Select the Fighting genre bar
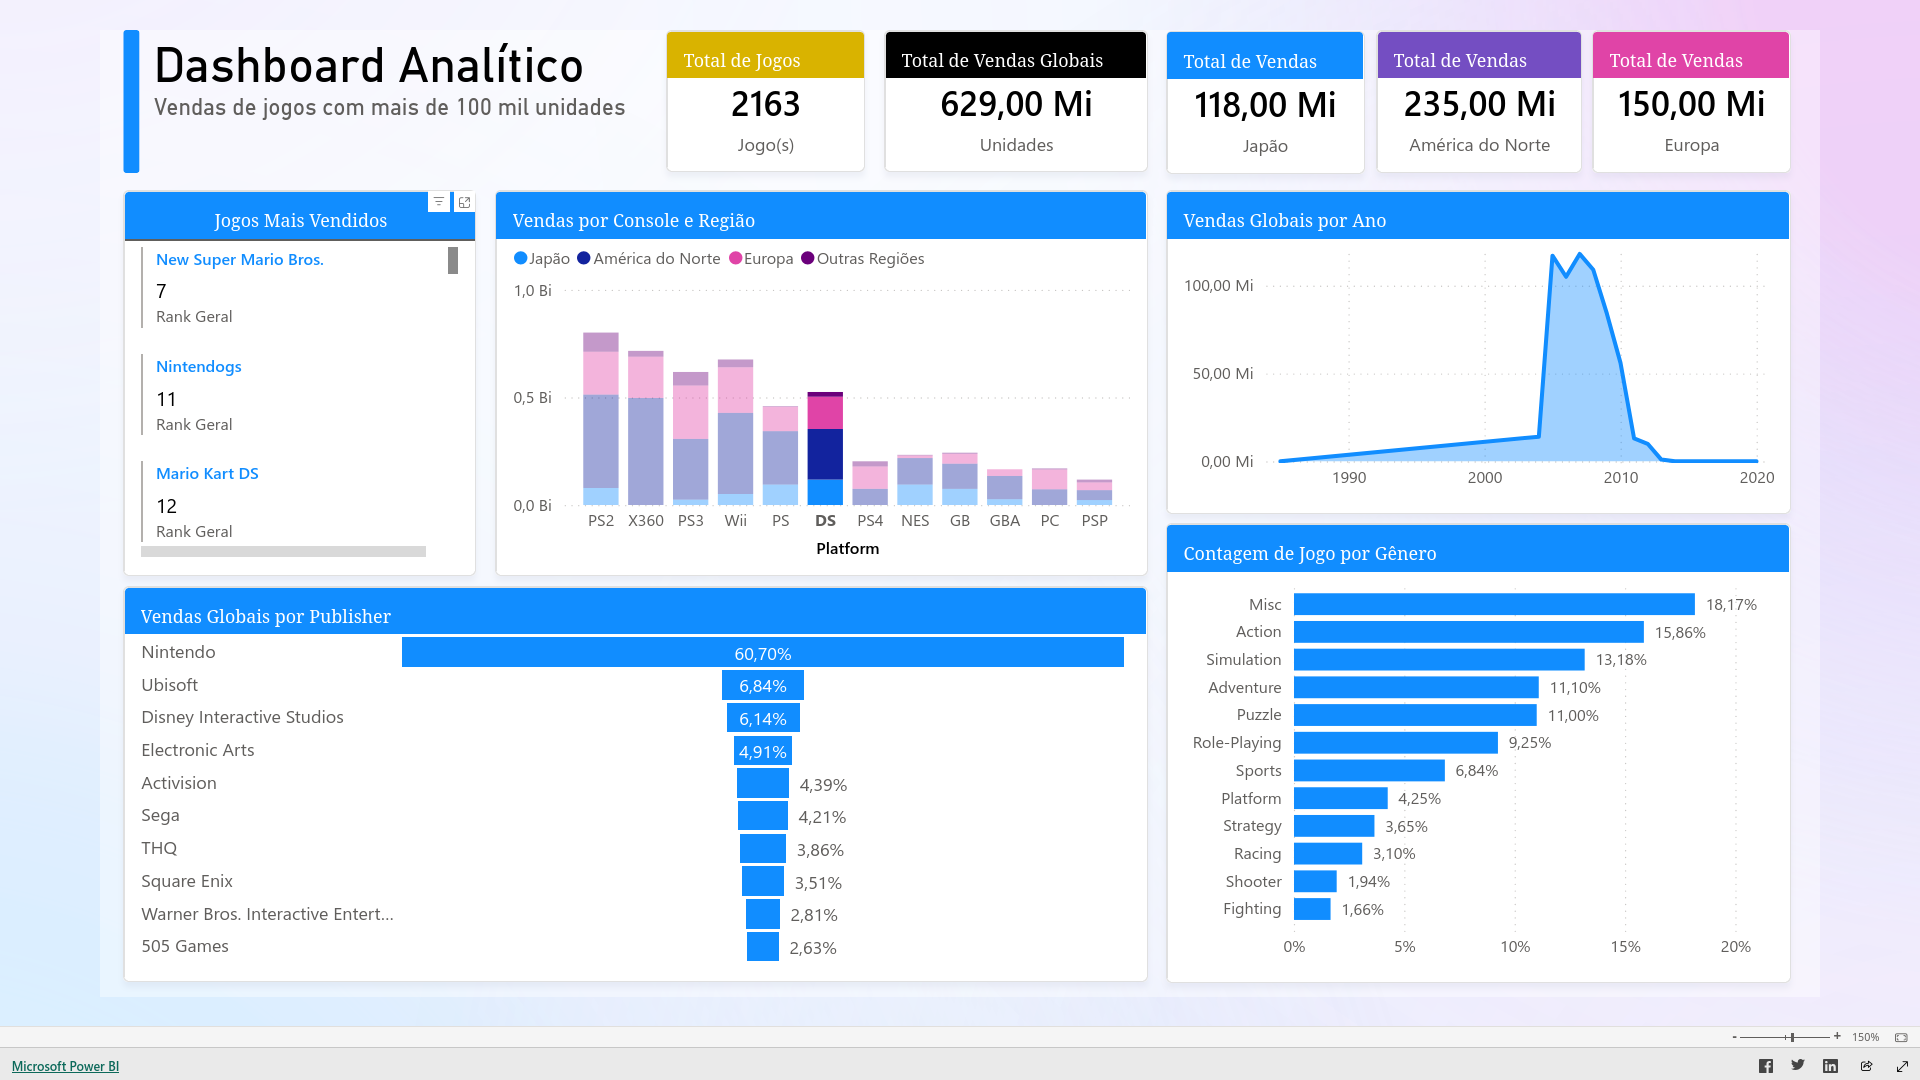Screen dimensions: 1920x1080 coord(1312,909)
